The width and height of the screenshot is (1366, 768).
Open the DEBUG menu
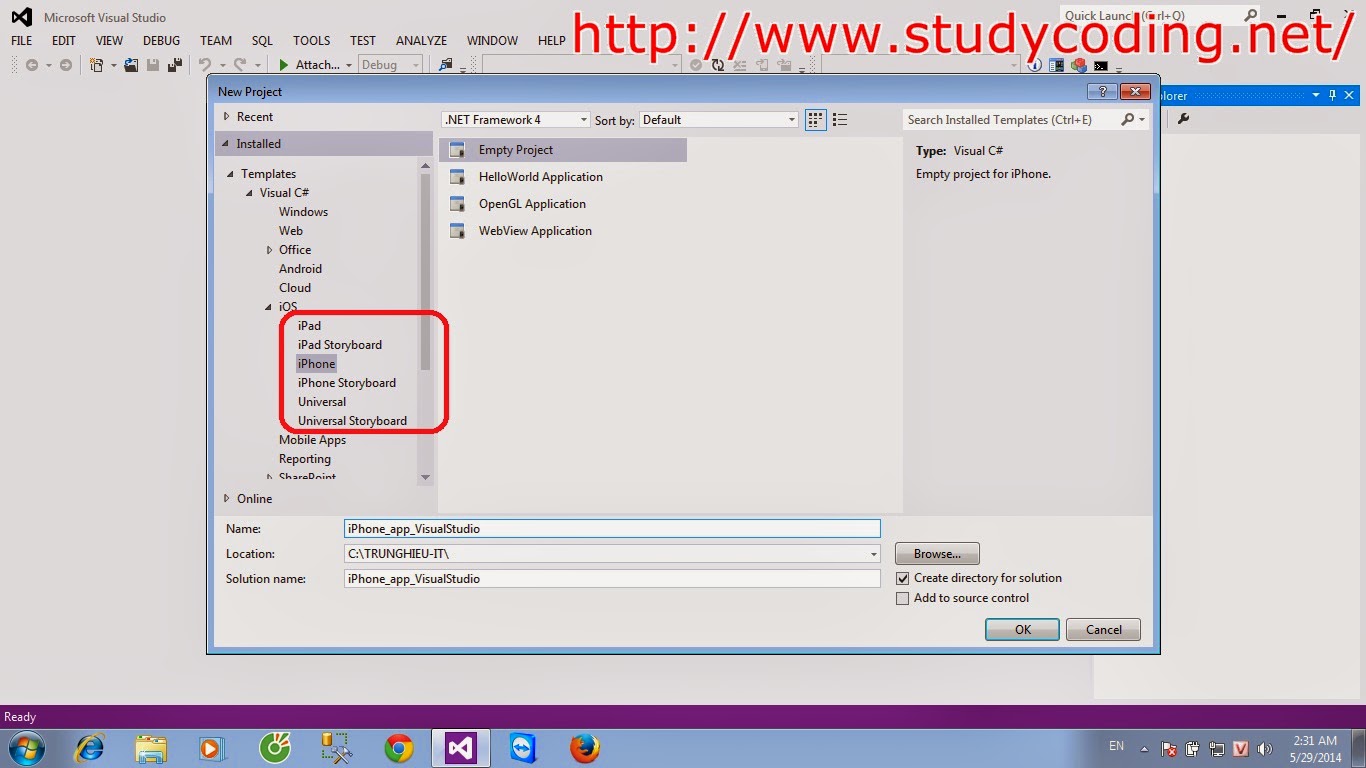pos(161,41)
